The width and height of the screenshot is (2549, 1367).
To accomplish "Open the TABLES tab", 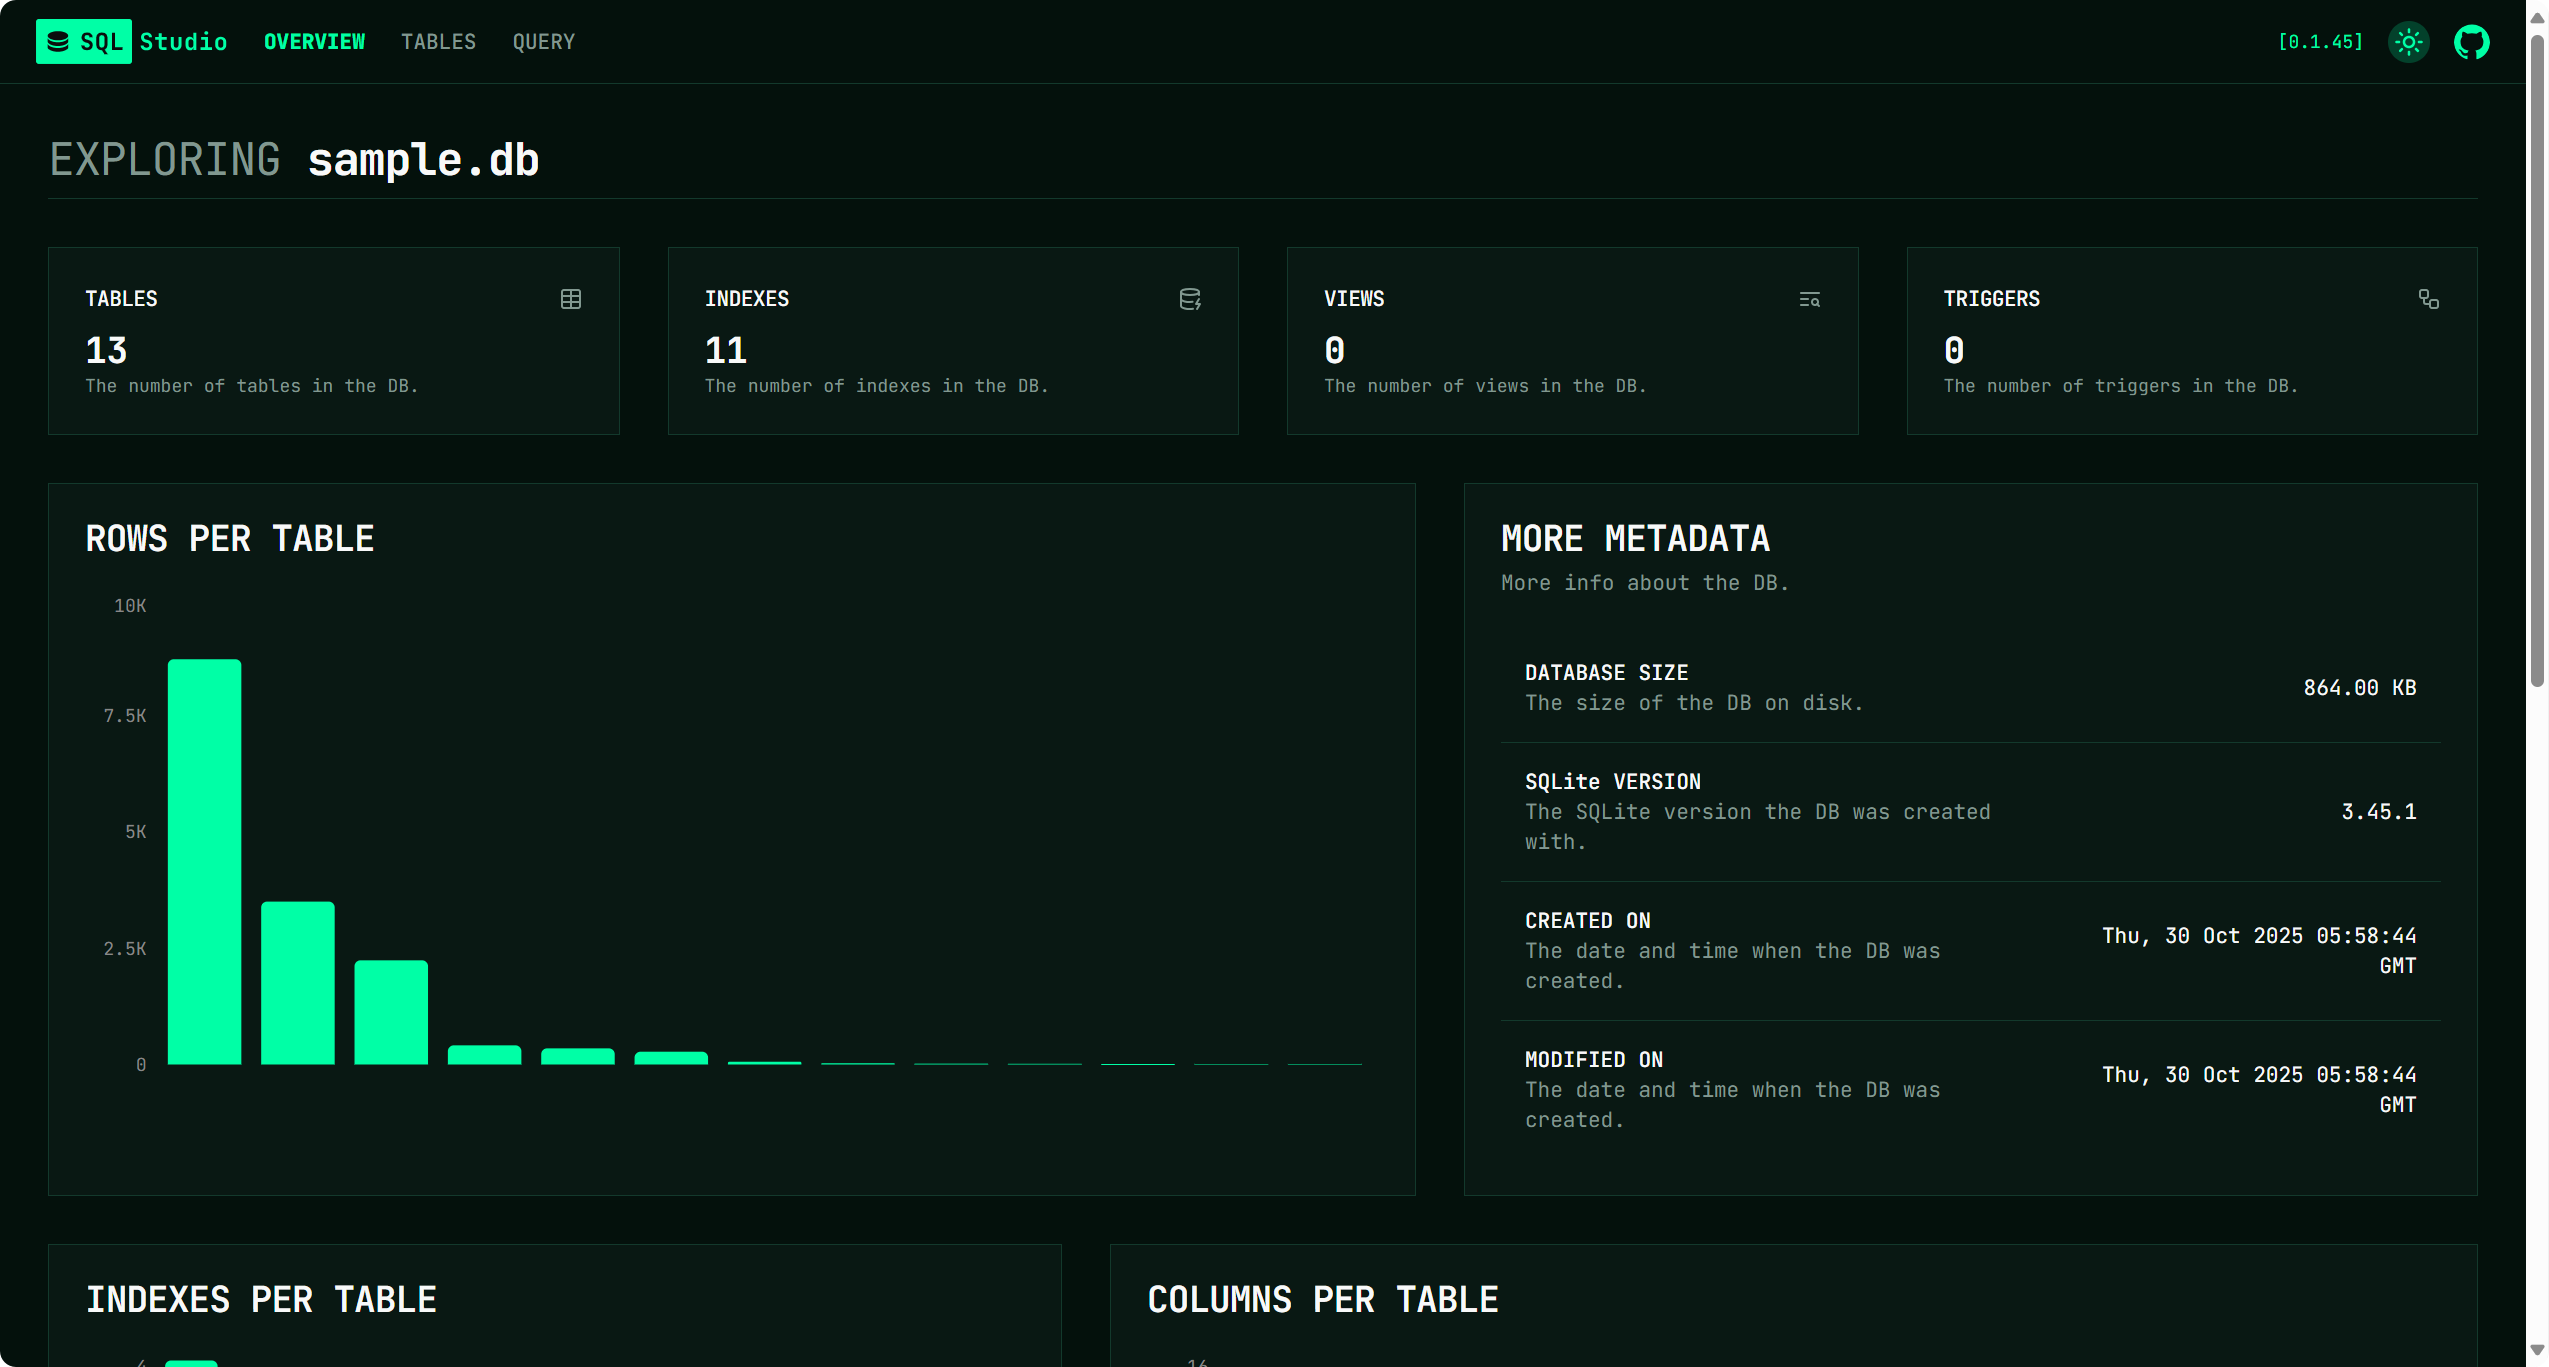I will 438,42.
